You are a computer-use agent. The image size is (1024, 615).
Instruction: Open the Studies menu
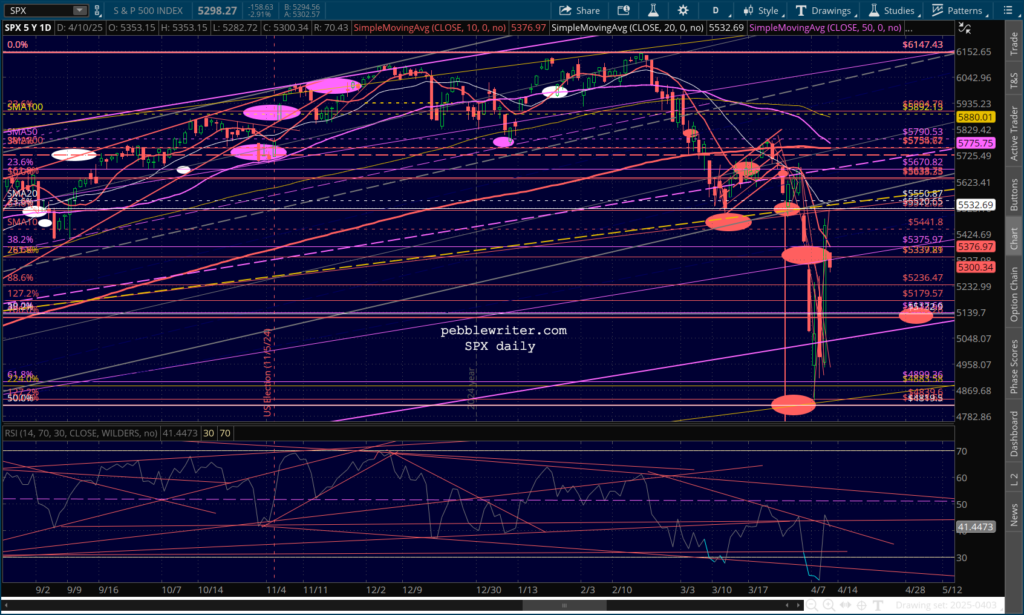[891, 10]
